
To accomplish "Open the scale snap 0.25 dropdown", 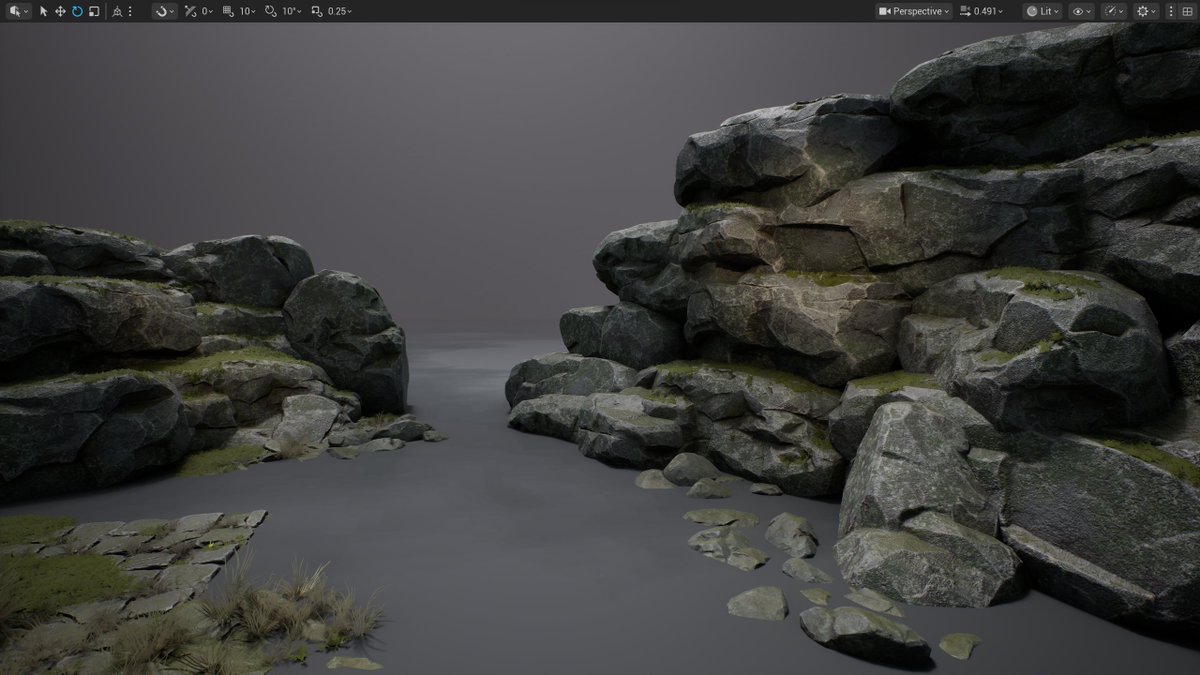I will 339,11.
